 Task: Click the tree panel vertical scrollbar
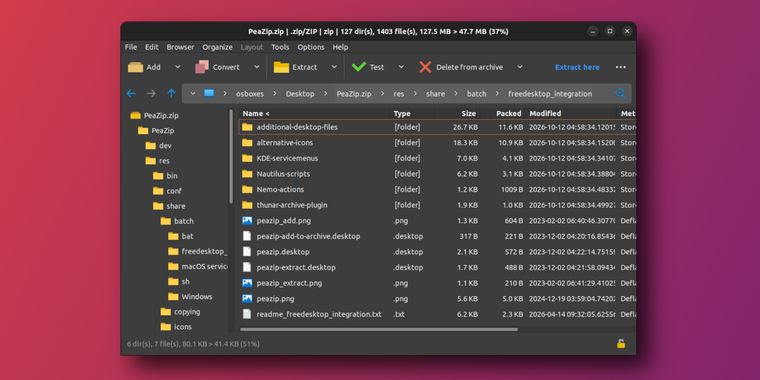pyautogui.click(x=231, y=157)
